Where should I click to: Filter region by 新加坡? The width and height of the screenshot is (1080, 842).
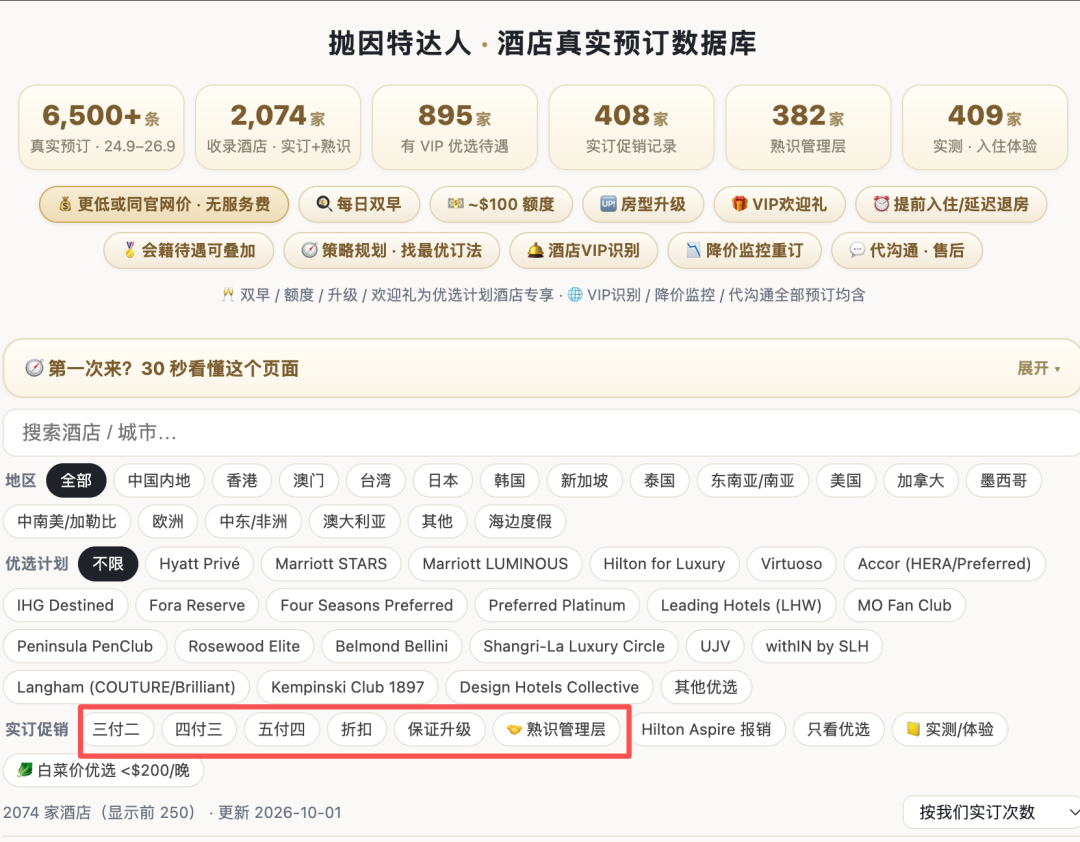(x=584, y=480)
